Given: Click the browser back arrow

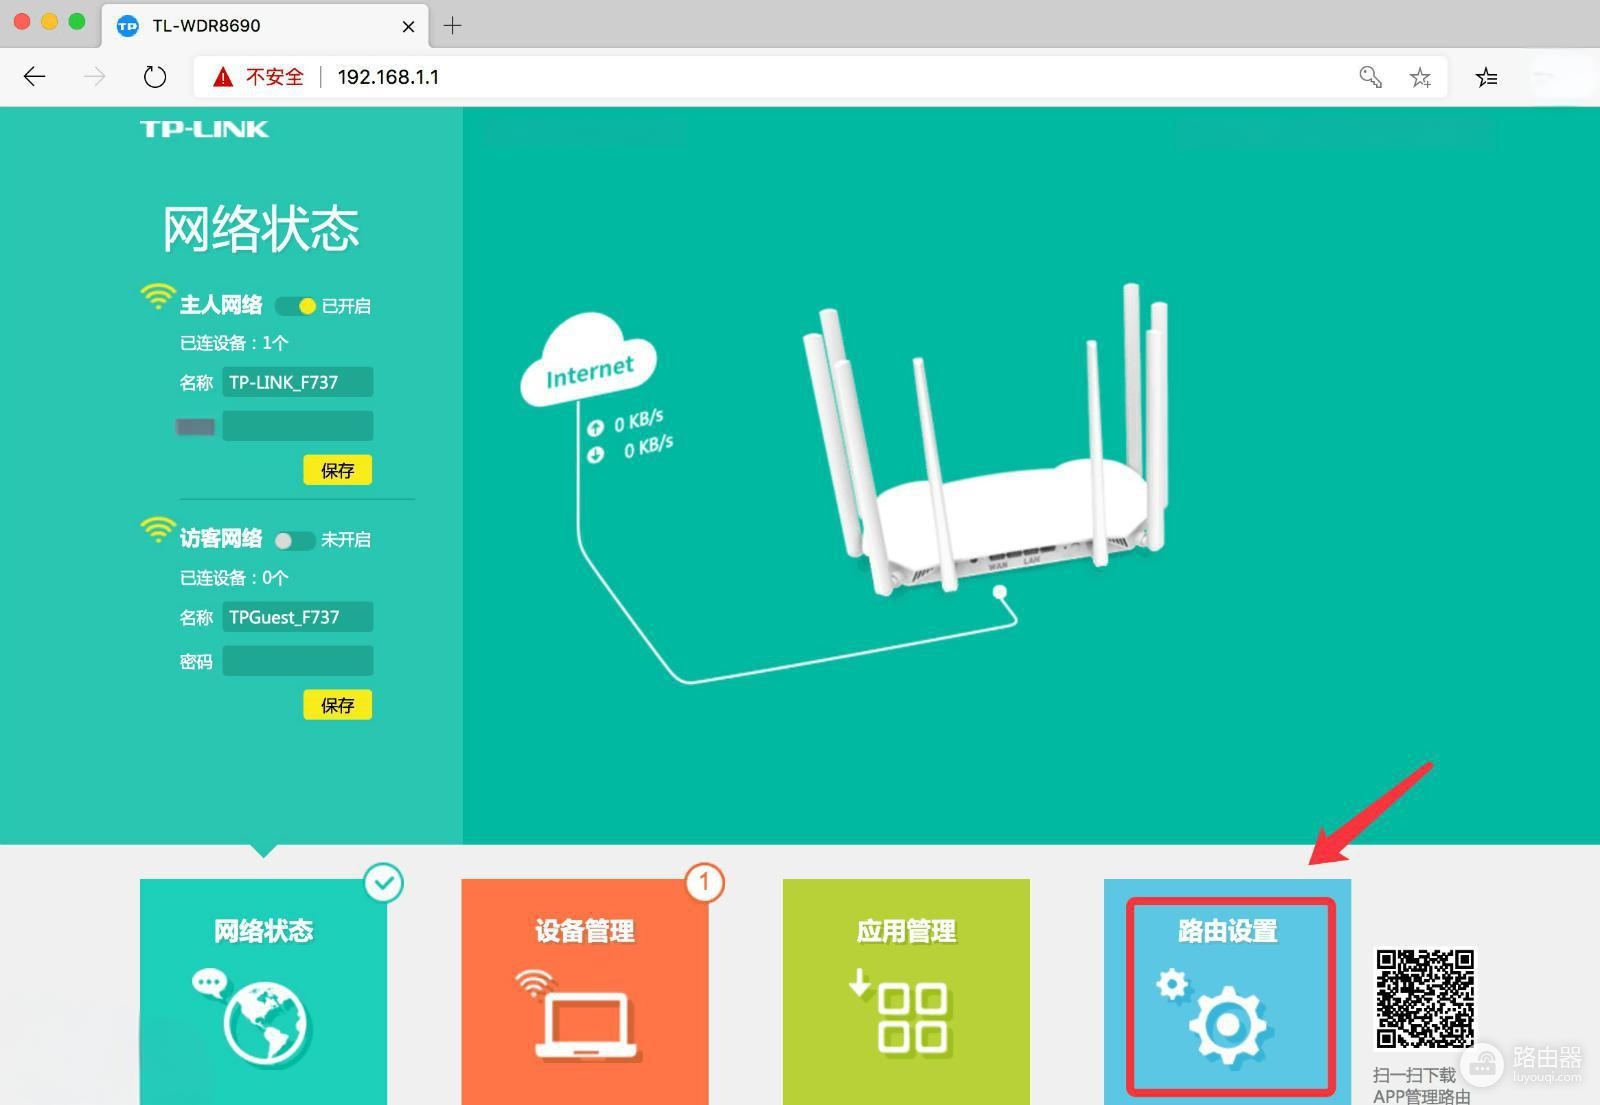Looking at the screenshot, I should (x=35, y=77).
